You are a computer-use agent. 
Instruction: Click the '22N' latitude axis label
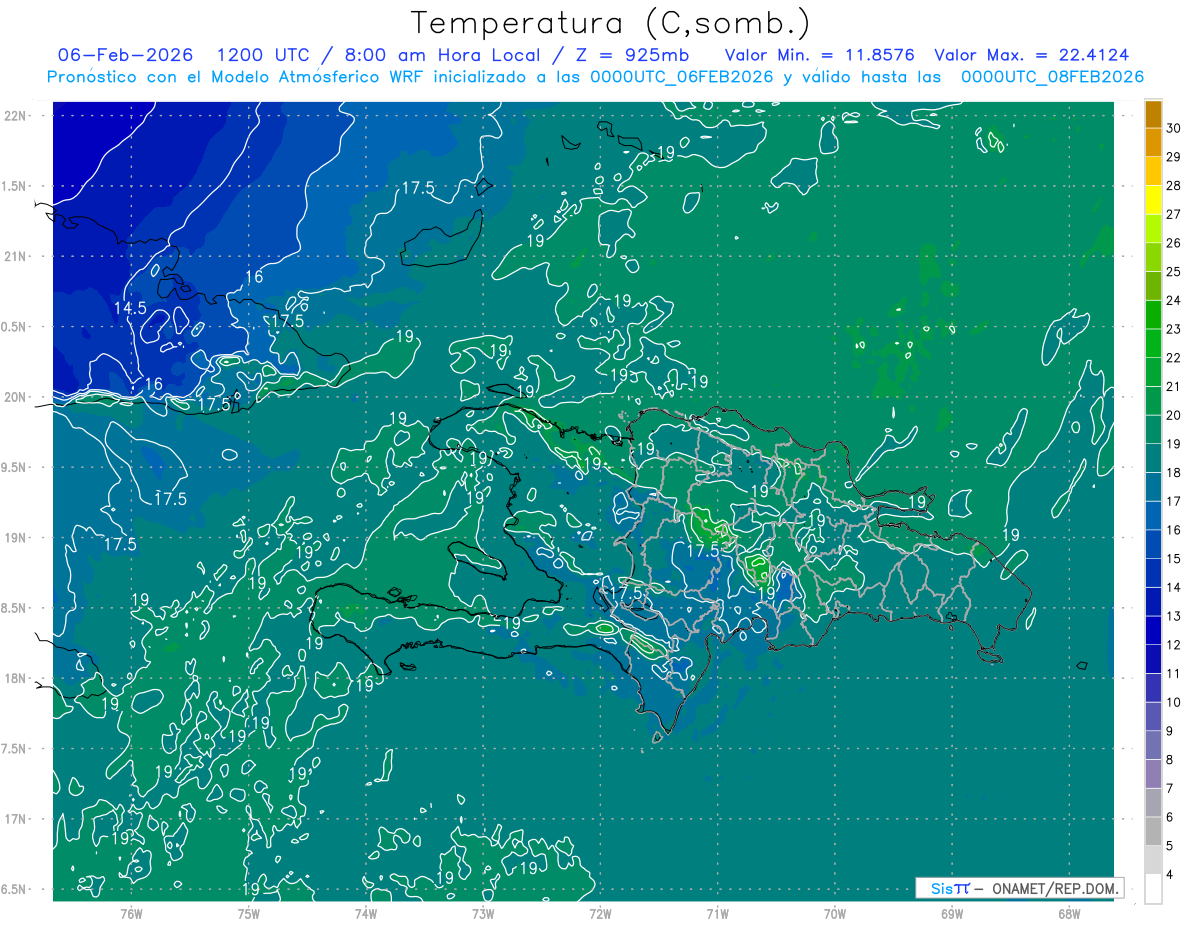[15, 115]
